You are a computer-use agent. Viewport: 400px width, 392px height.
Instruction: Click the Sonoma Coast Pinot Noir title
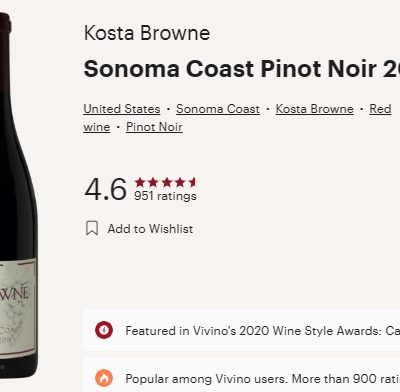(242, 69)
